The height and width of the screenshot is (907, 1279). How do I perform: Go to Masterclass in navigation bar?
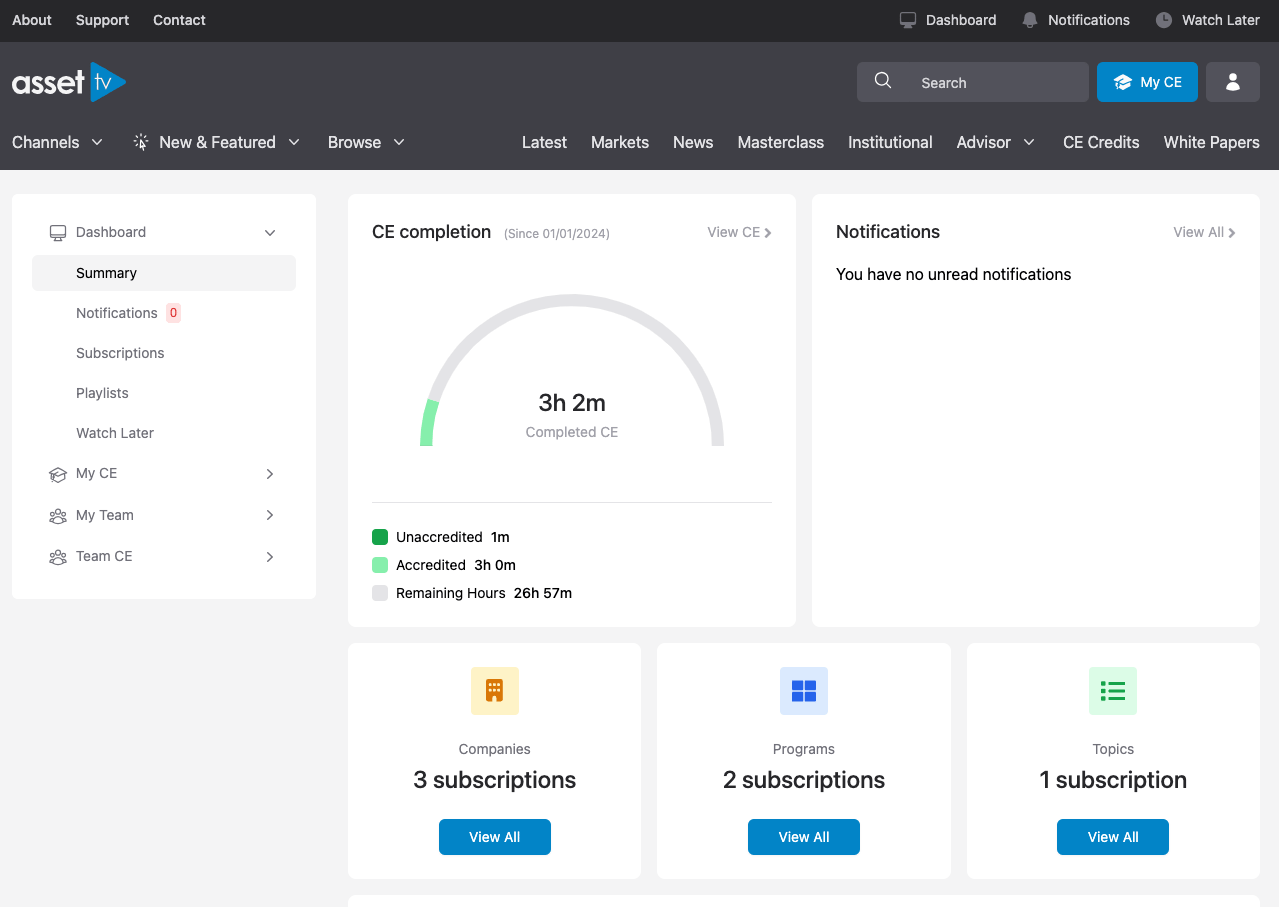(x=780, y=142)
